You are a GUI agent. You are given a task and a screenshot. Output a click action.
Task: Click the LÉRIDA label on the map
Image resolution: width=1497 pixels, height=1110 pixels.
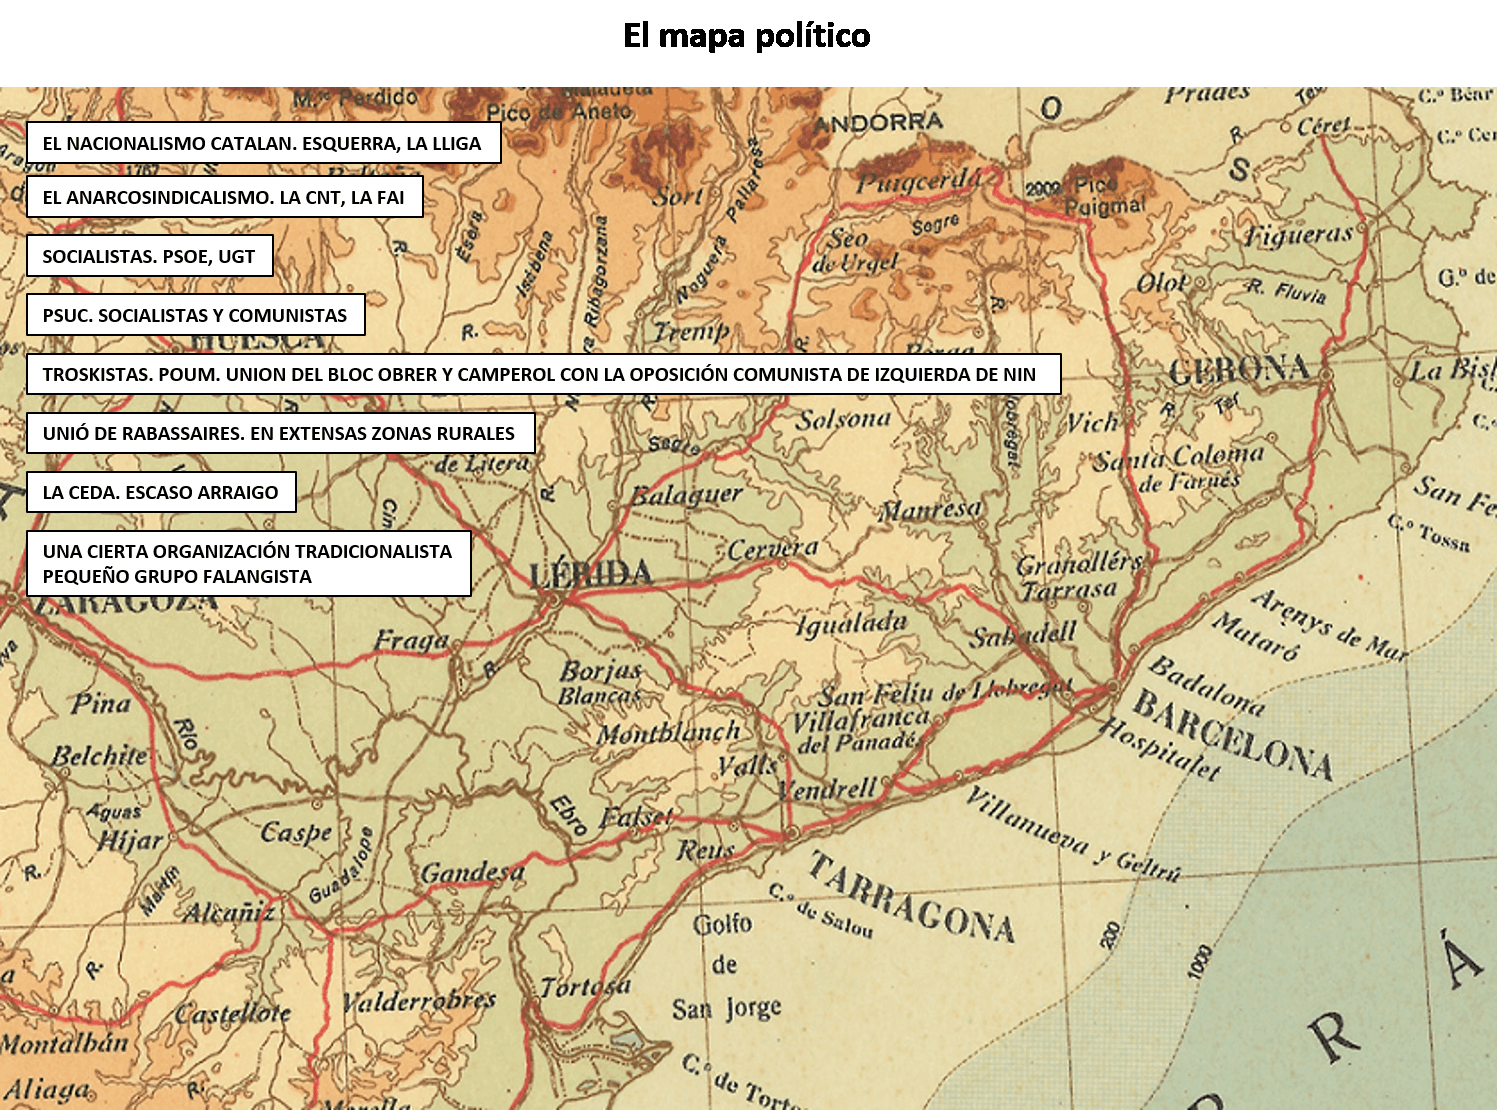(x=590, y=575)
